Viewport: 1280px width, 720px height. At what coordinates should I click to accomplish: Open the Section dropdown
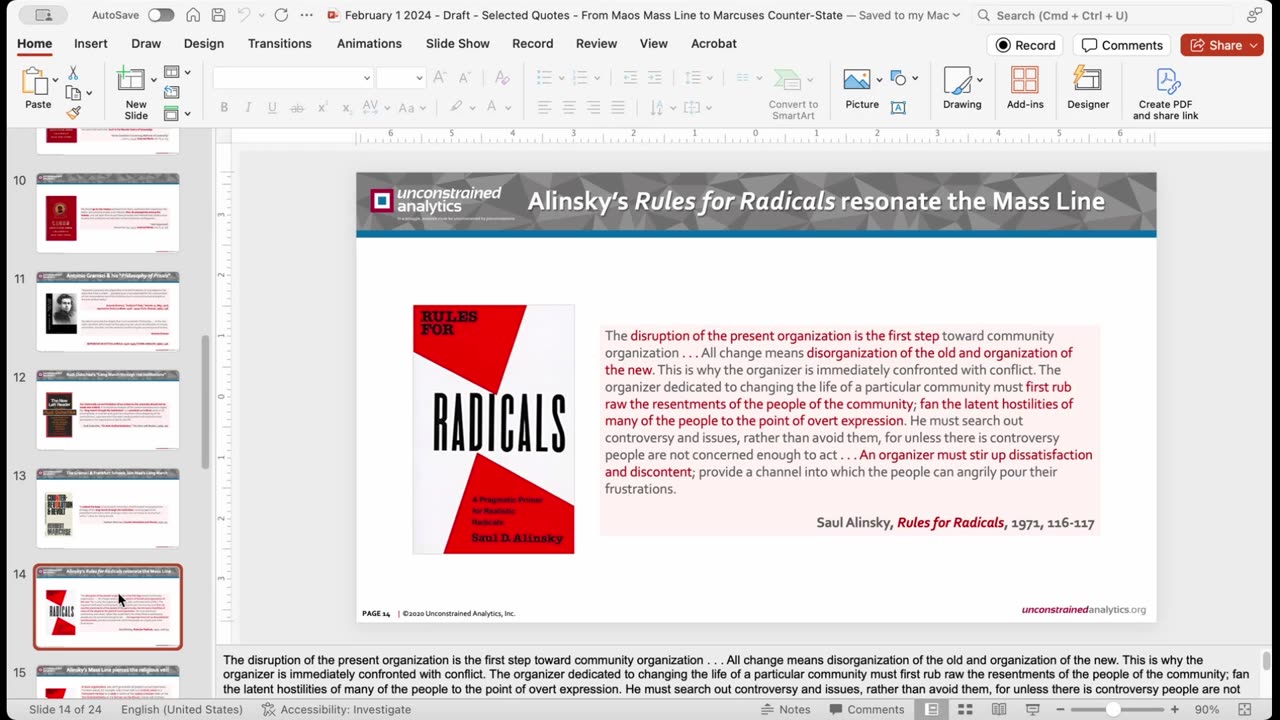tap(176, 113)
